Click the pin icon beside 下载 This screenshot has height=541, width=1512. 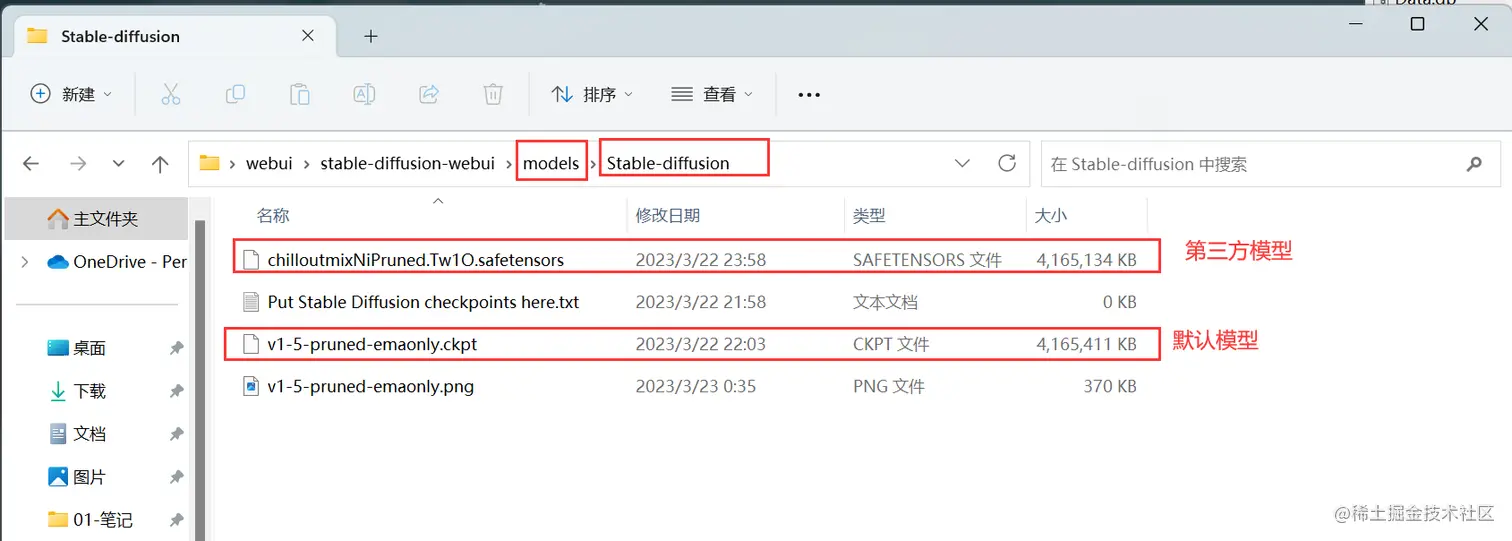pyautogui.click(x=176, y=391)
